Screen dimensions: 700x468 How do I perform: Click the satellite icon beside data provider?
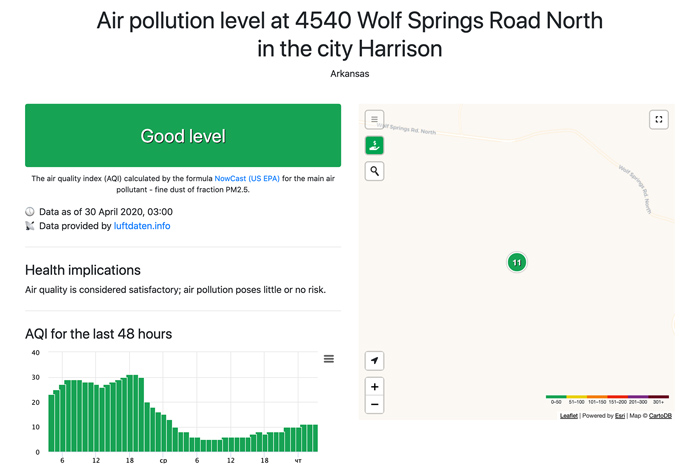[x=29, y=226]
